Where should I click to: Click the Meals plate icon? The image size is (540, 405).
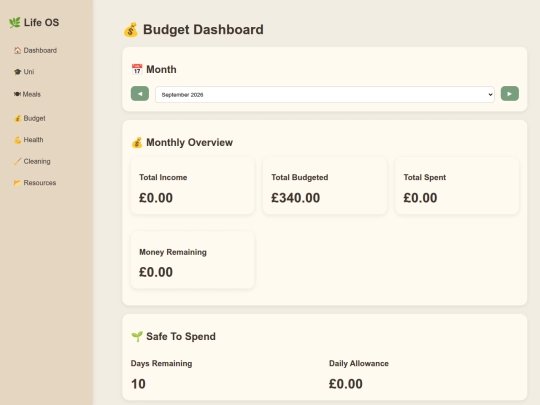coord(17,94)
